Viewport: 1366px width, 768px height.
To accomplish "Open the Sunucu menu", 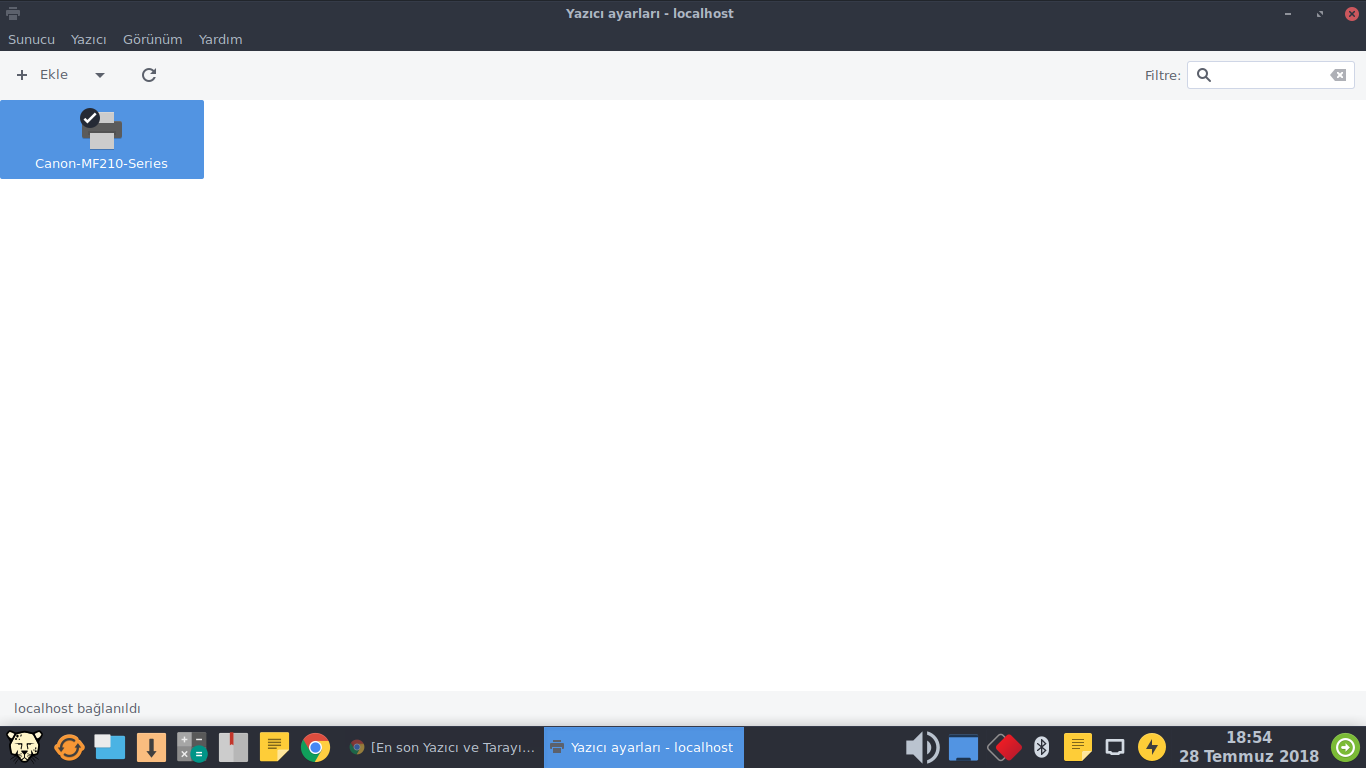I will click(31, 40).
